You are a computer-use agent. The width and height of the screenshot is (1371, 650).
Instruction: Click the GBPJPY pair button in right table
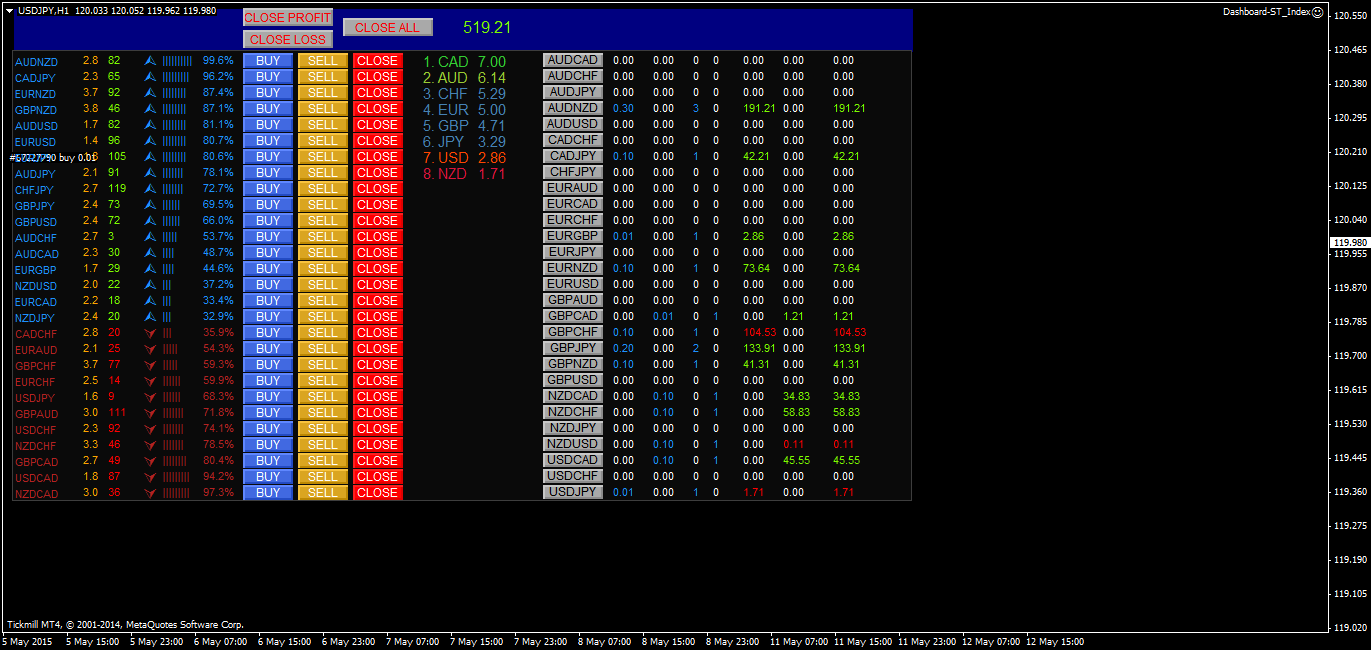[573, 348]
